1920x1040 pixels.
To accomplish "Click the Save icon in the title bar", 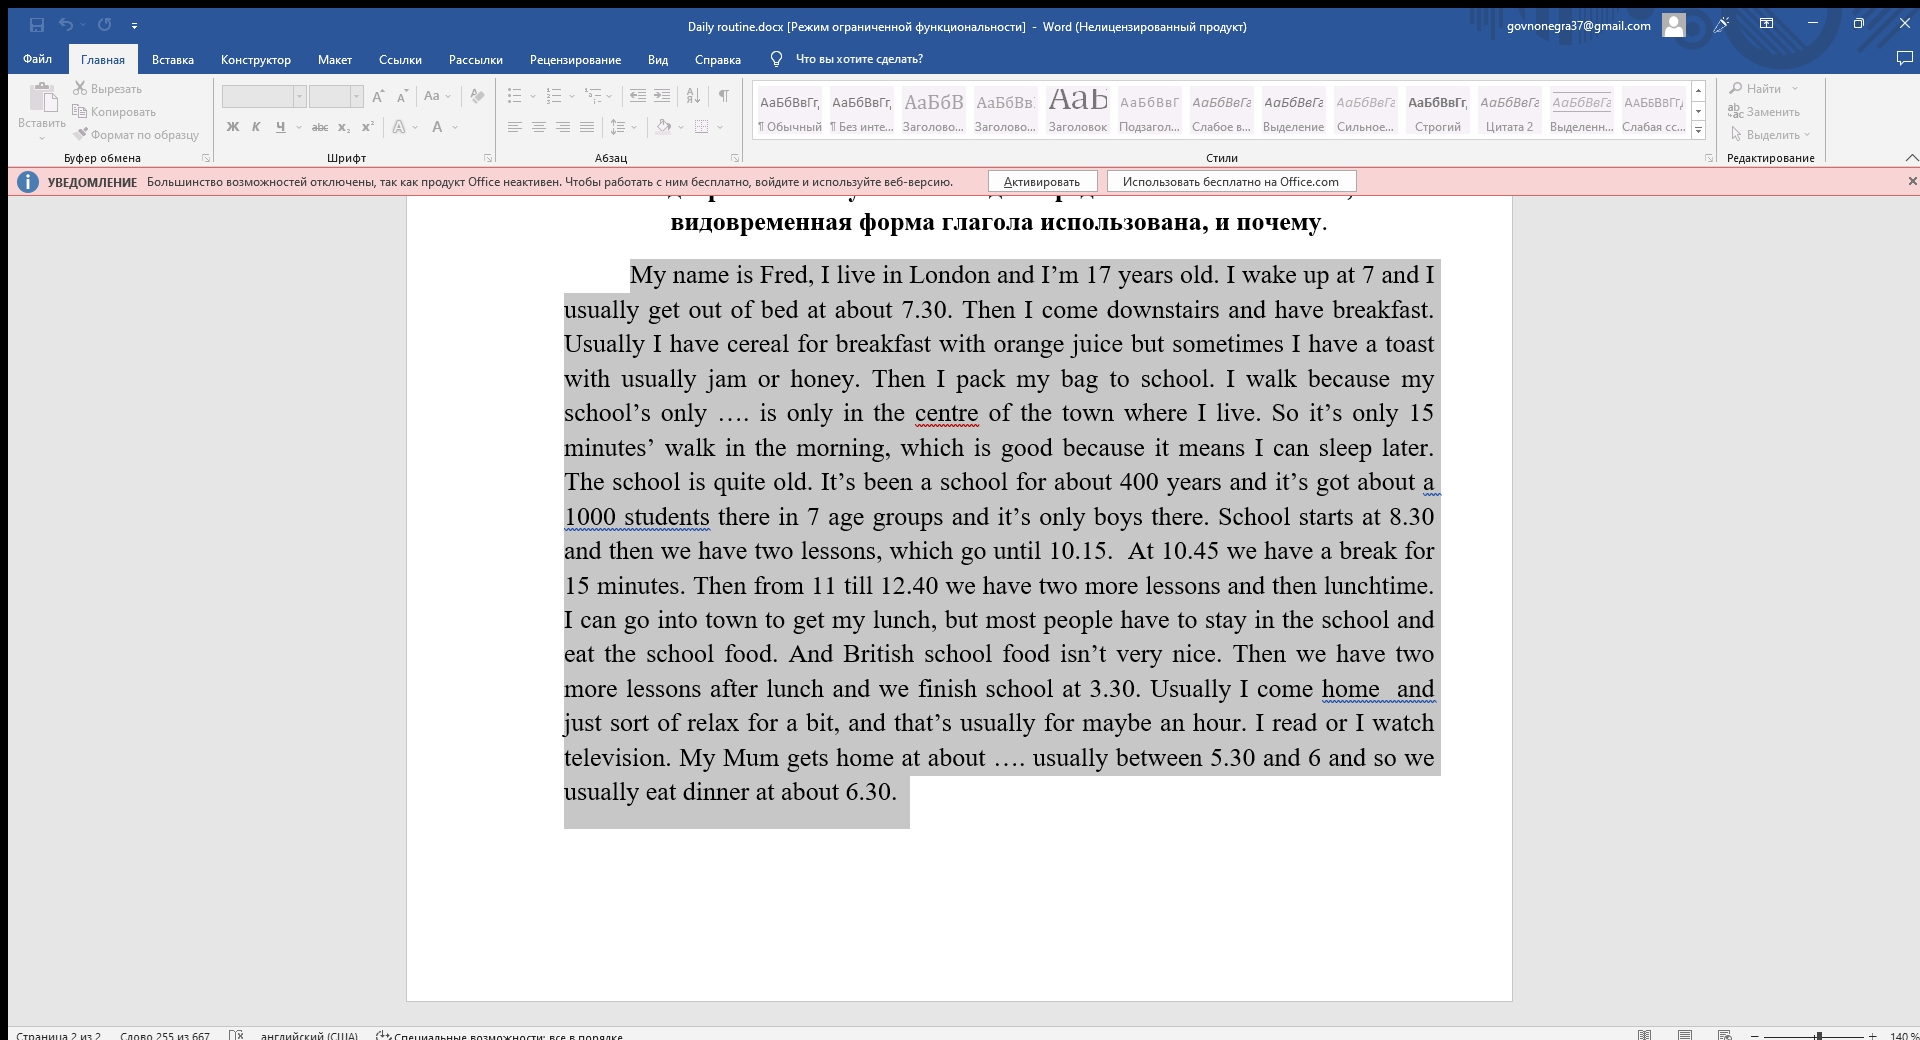I will [37, 25].
